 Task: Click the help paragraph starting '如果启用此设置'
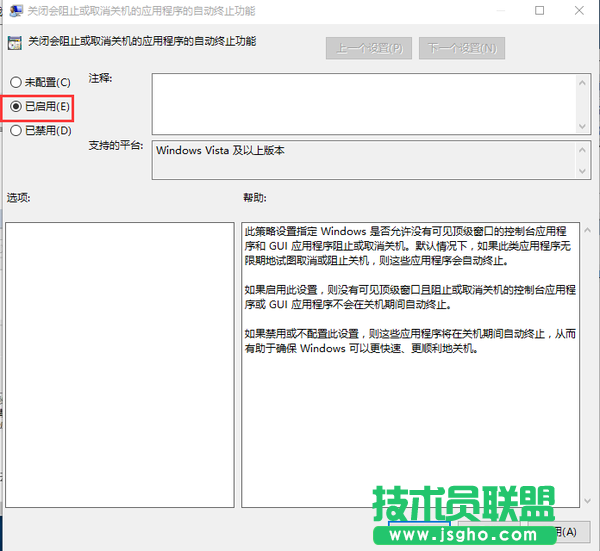pos(410,297)
